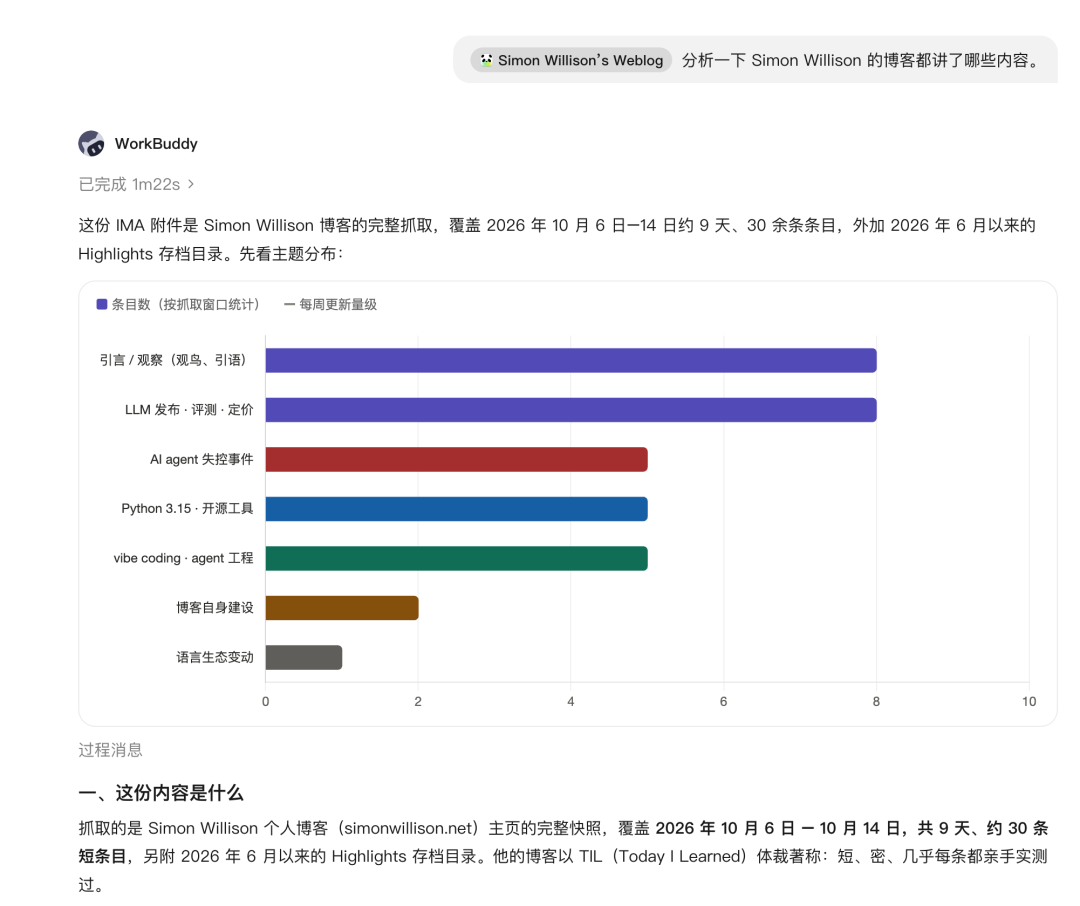The image size is (1080, 906).
Task: Click the gray 语言生态变动 bar
Action: pyautogui.click(x=304, y=657)
